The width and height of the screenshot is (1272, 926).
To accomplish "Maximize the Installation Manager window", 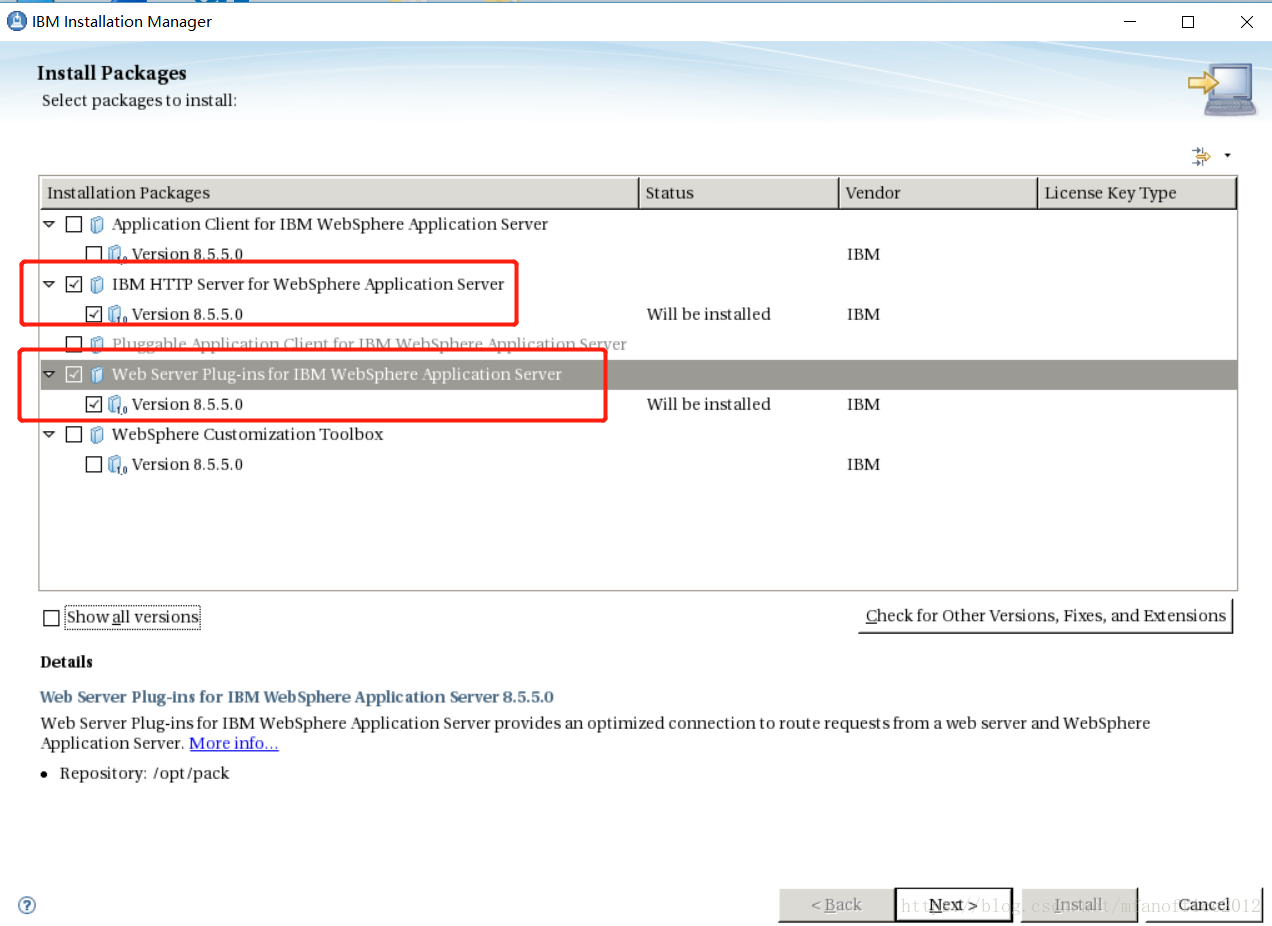I will (x=1188, y=21).
